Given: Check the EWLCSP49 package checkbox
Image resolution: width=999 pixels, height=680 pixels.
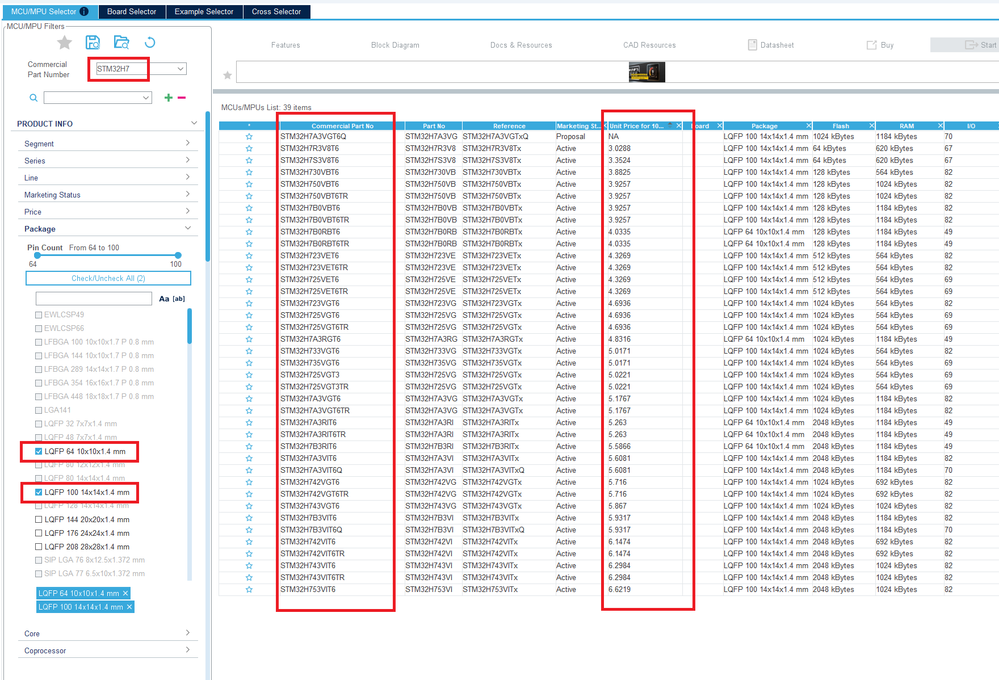Looking at the screenshot, I should (38, 315).
